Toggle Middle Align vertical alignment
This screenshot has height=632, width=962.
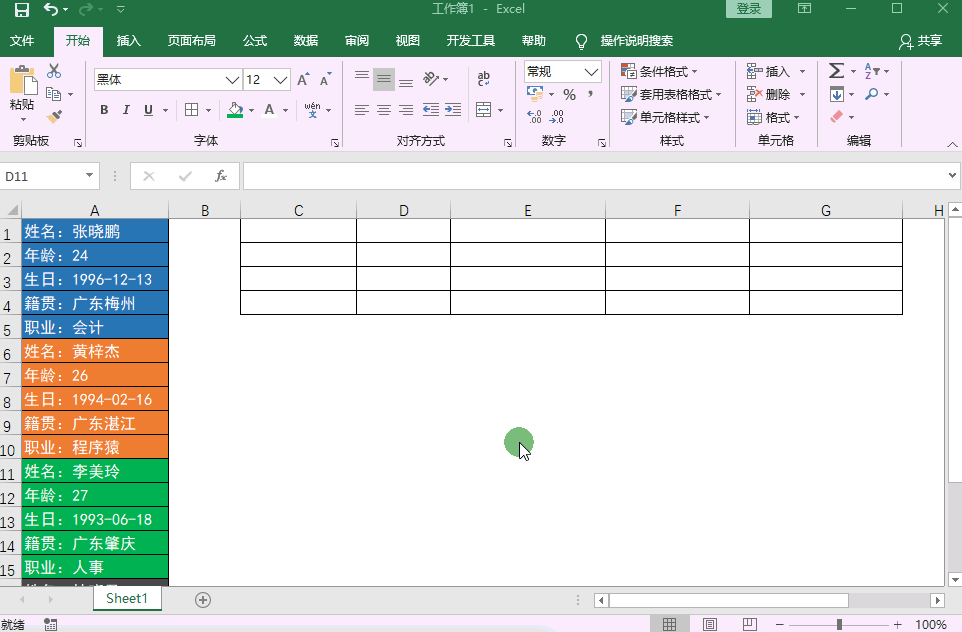(x=384, y=79)
